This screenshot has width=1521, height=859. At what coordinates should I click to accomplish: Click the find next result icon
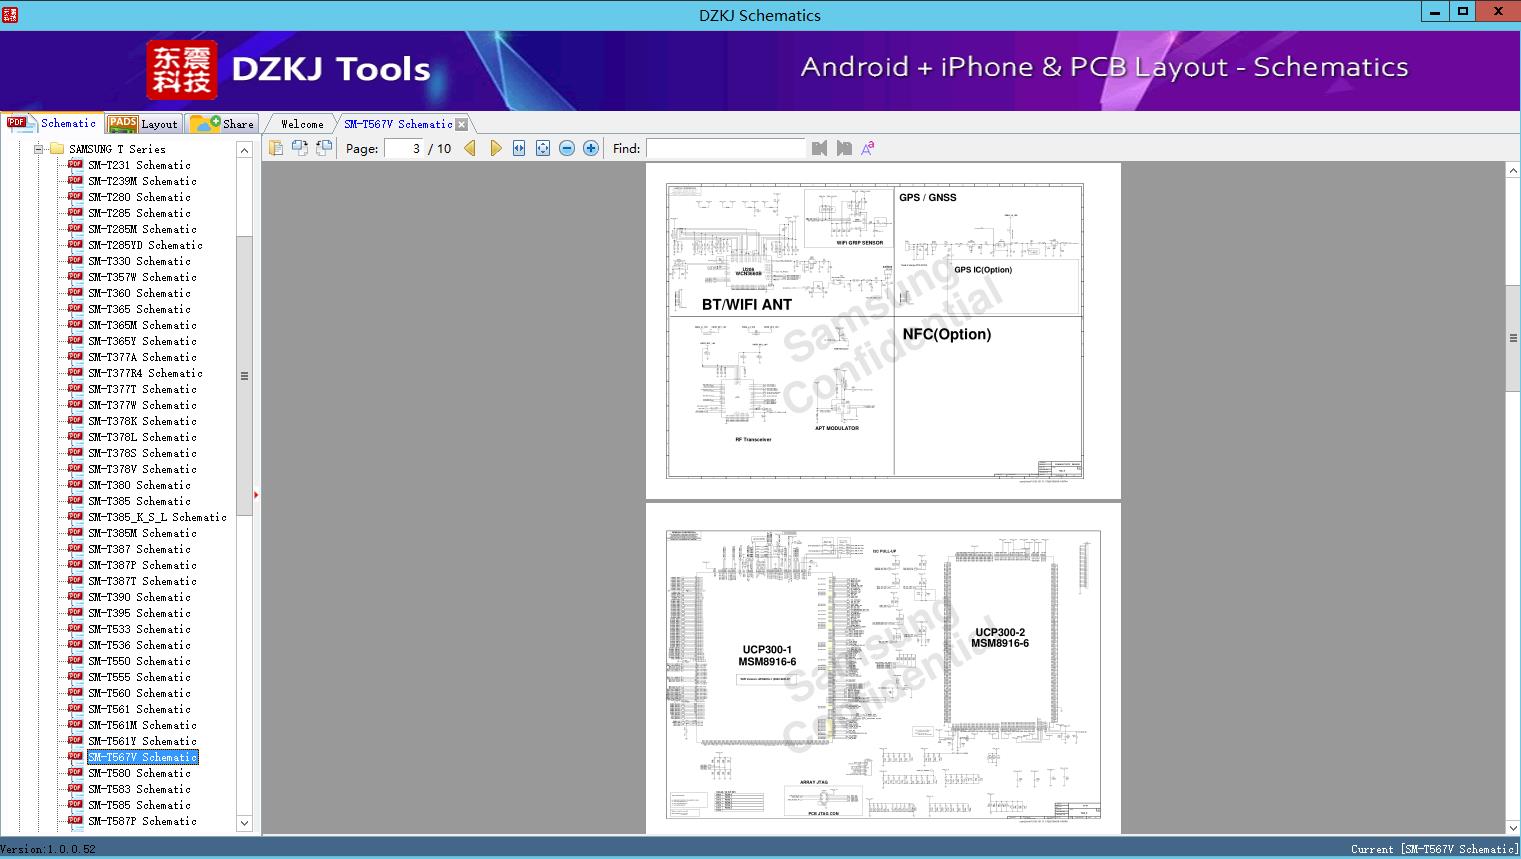tap(844, 148)
